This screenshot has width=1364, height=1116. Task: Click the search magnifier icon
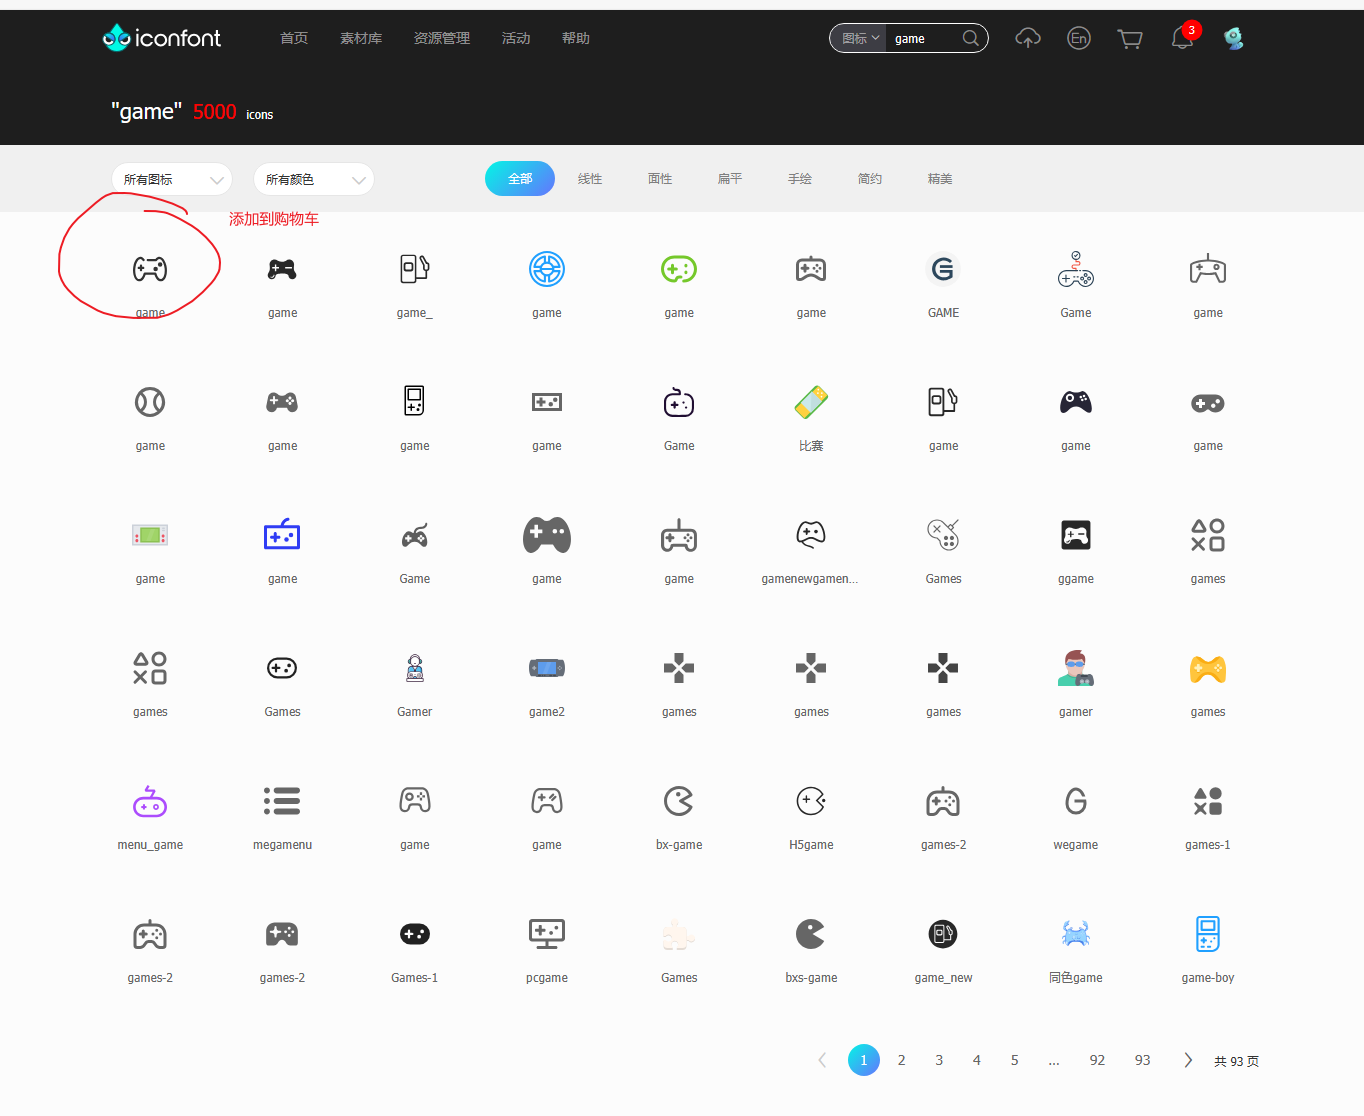coord(970,39)
